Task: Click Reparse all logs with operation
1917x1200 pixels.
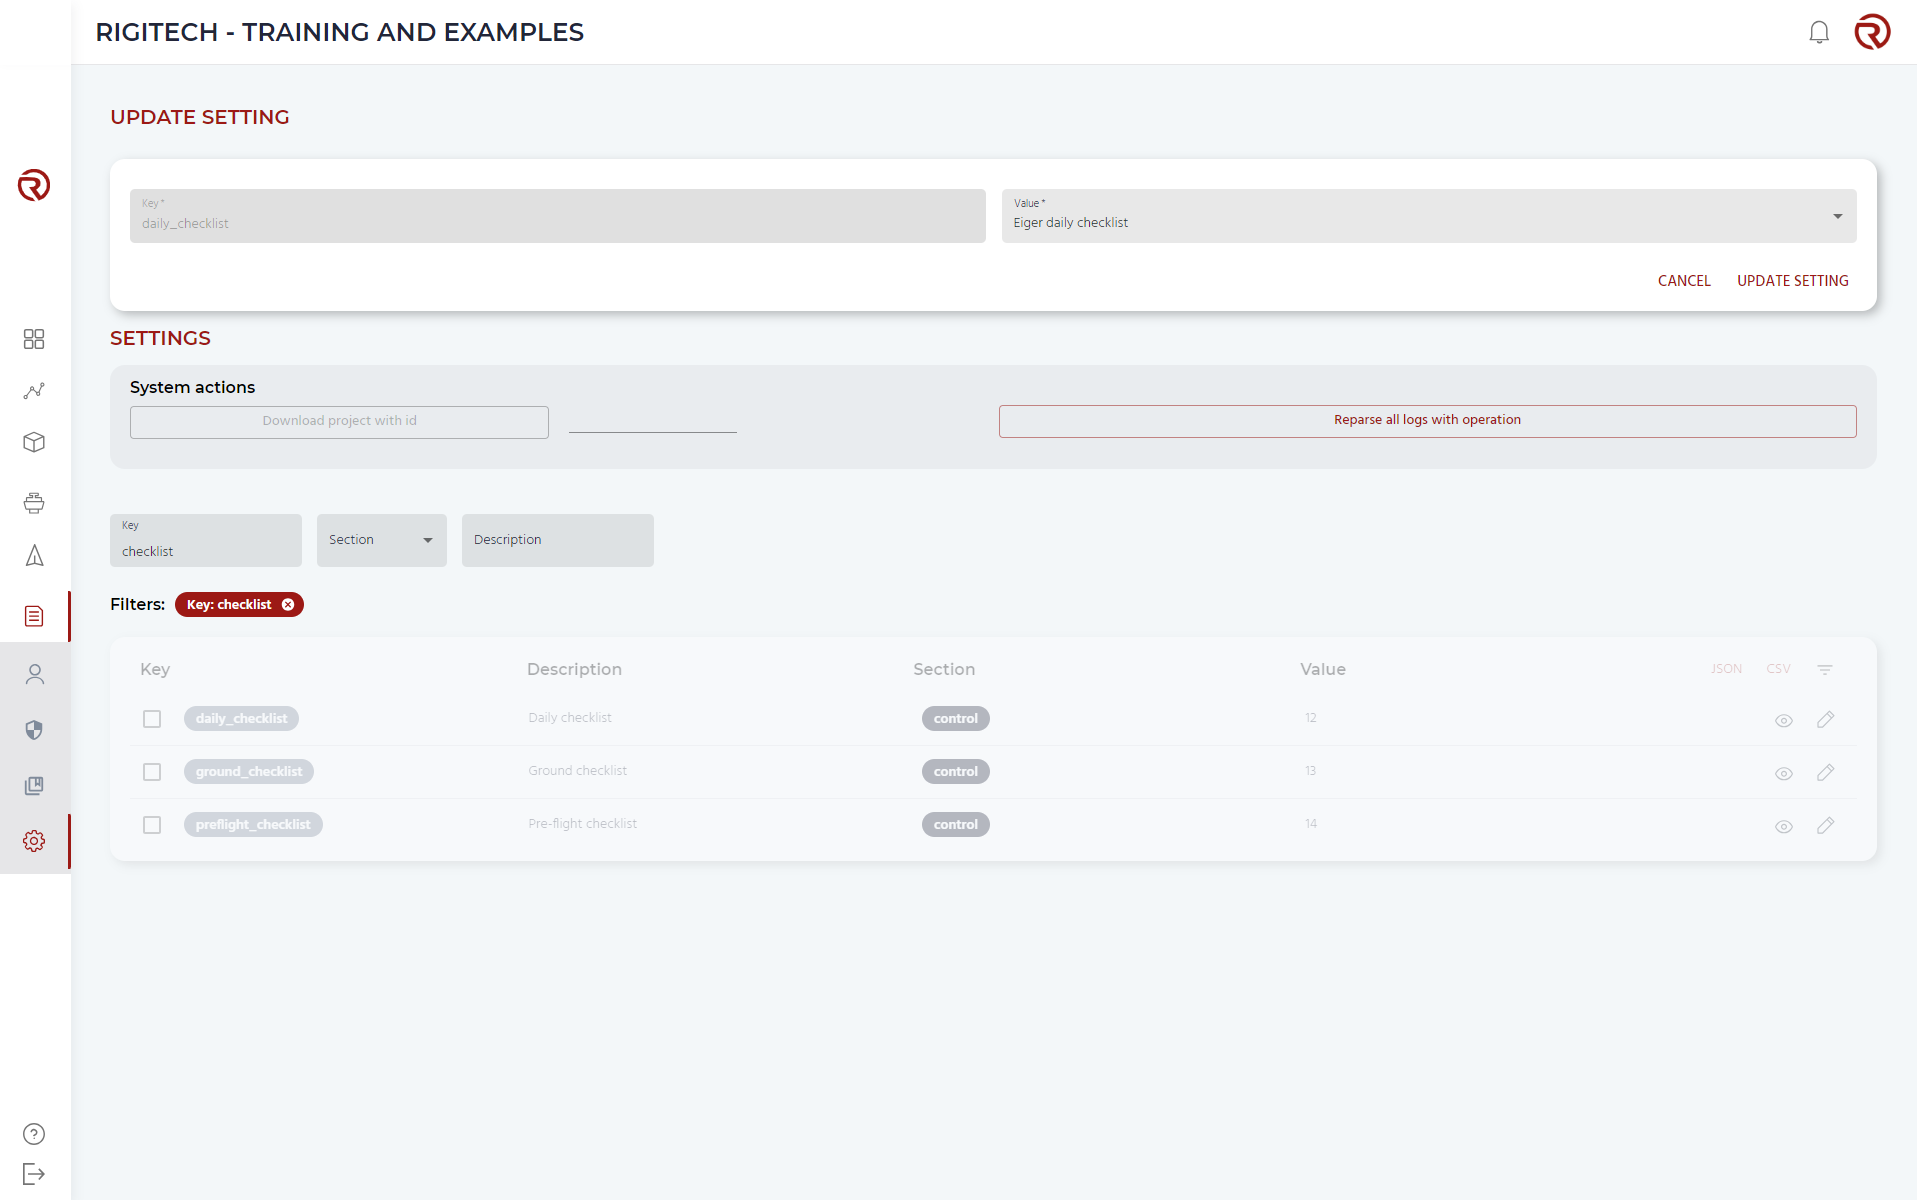Action: 1427,420
